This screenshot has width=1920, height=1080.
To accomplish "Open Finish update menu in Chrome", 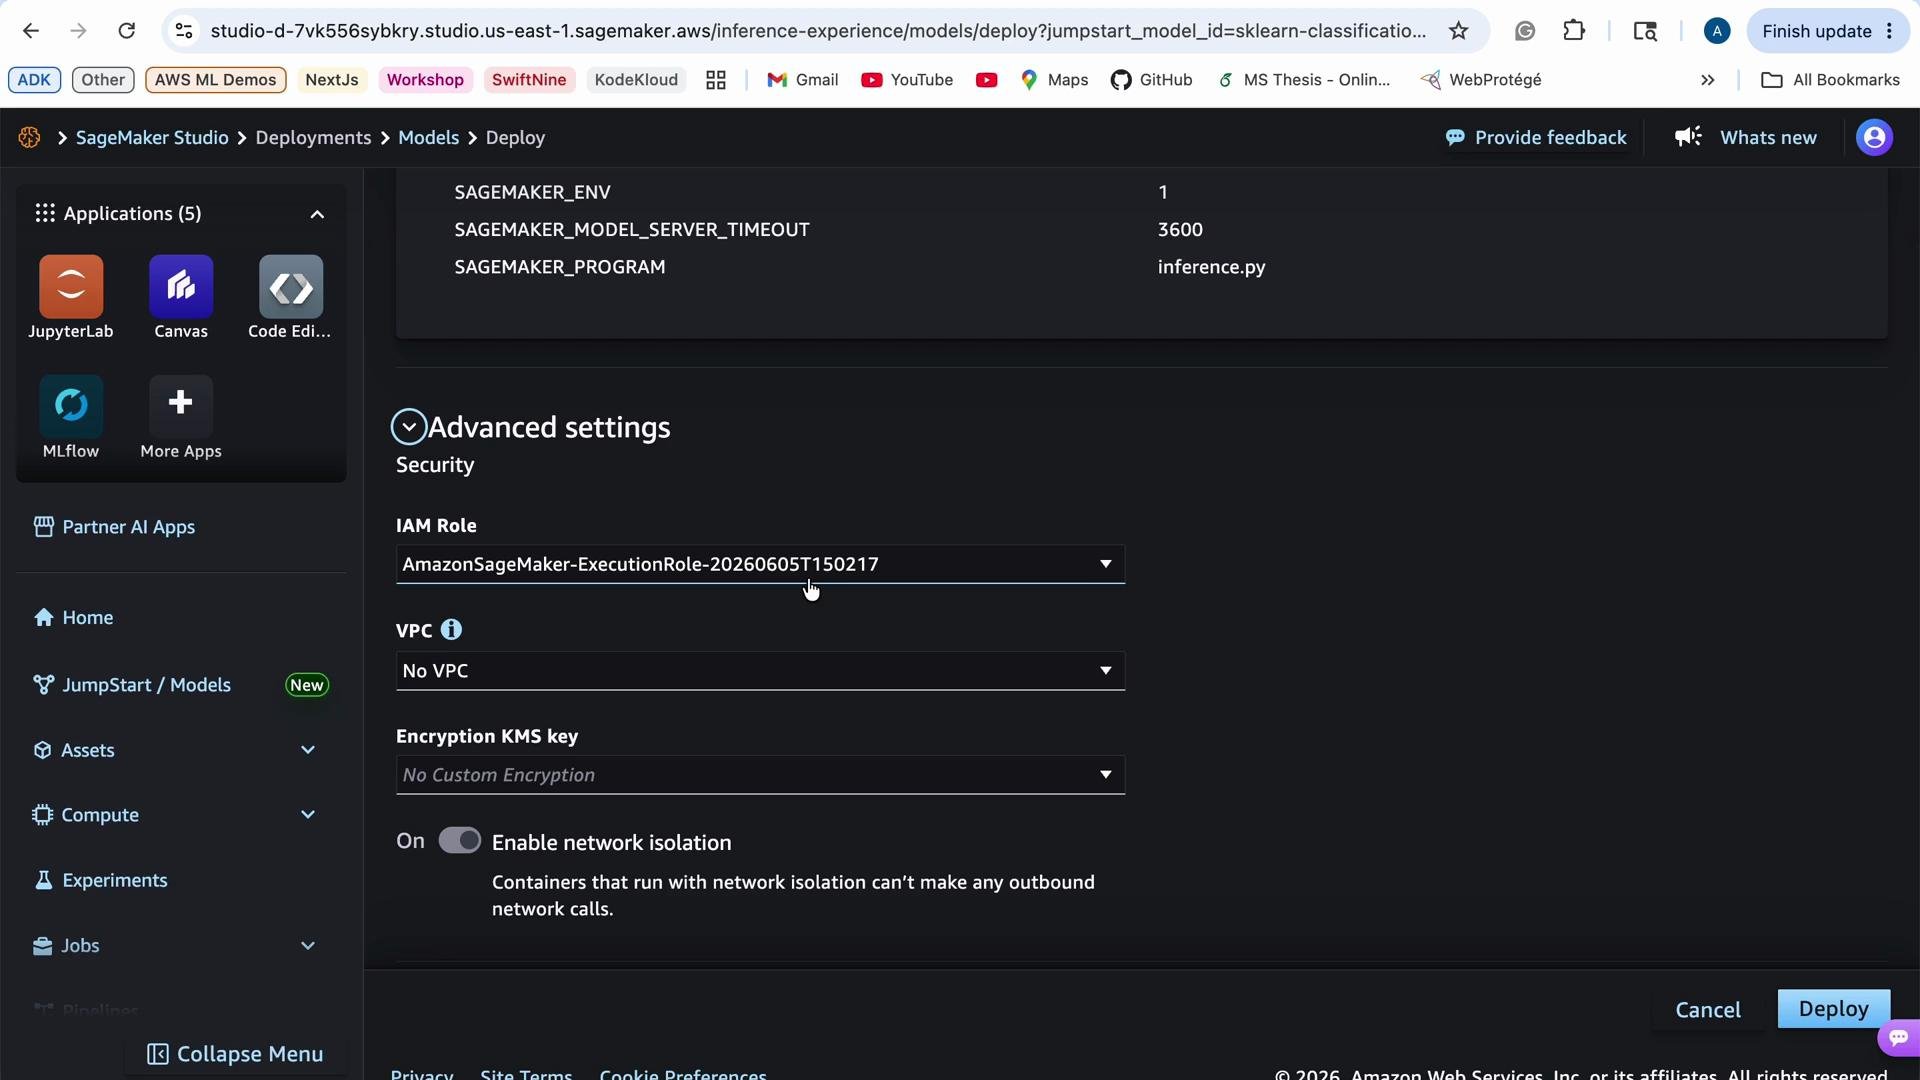I will click(1826, 31).
